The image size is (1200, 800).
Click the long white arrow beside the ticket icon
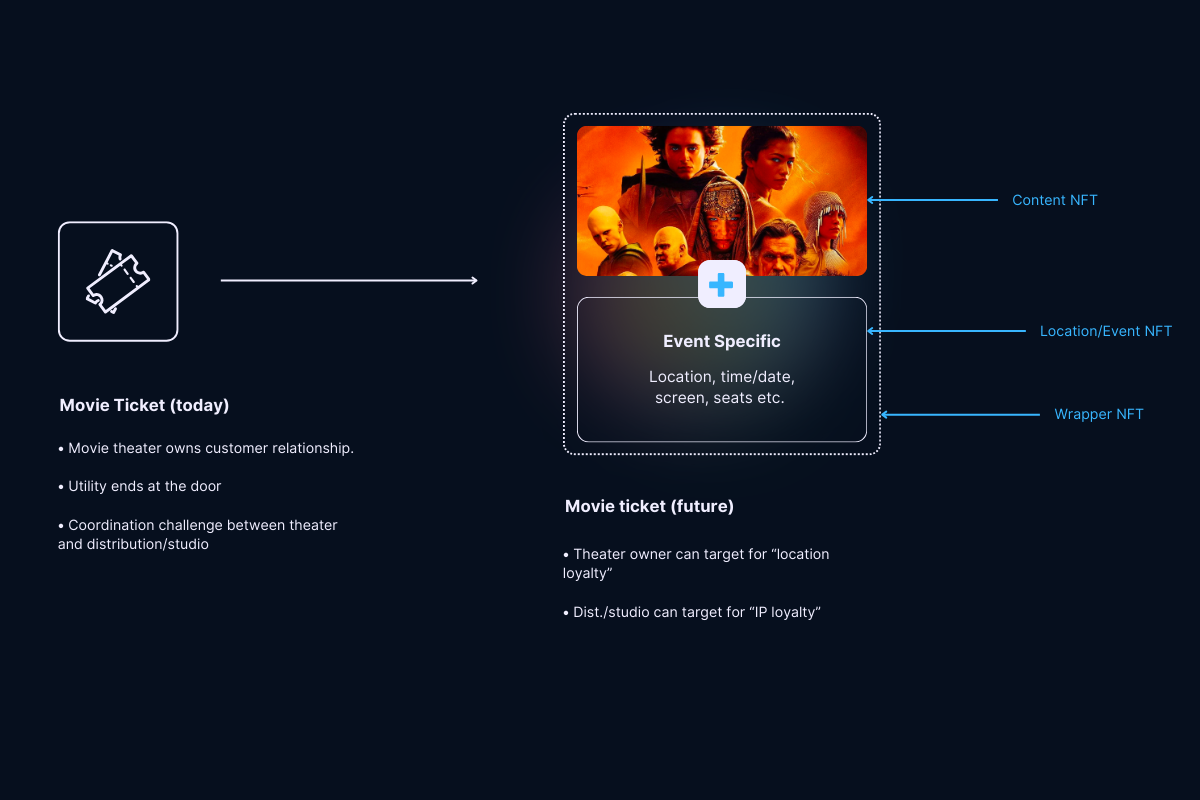pyautogui.click(x=349, y=281)
